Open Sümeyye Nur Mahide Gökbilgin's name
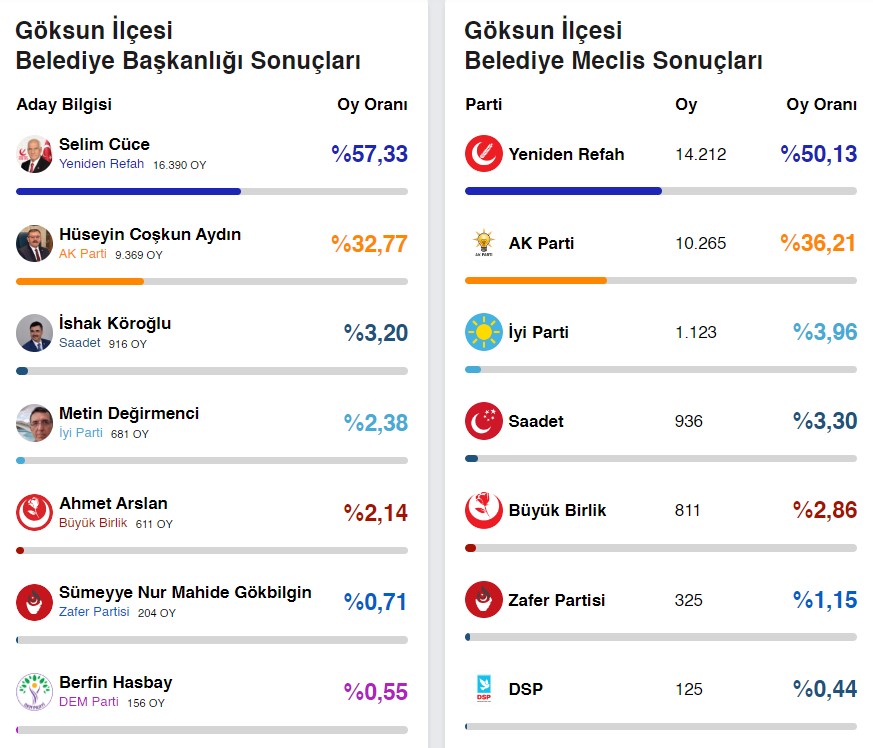Viewport: 873px width, 748px height. (185, 592)
